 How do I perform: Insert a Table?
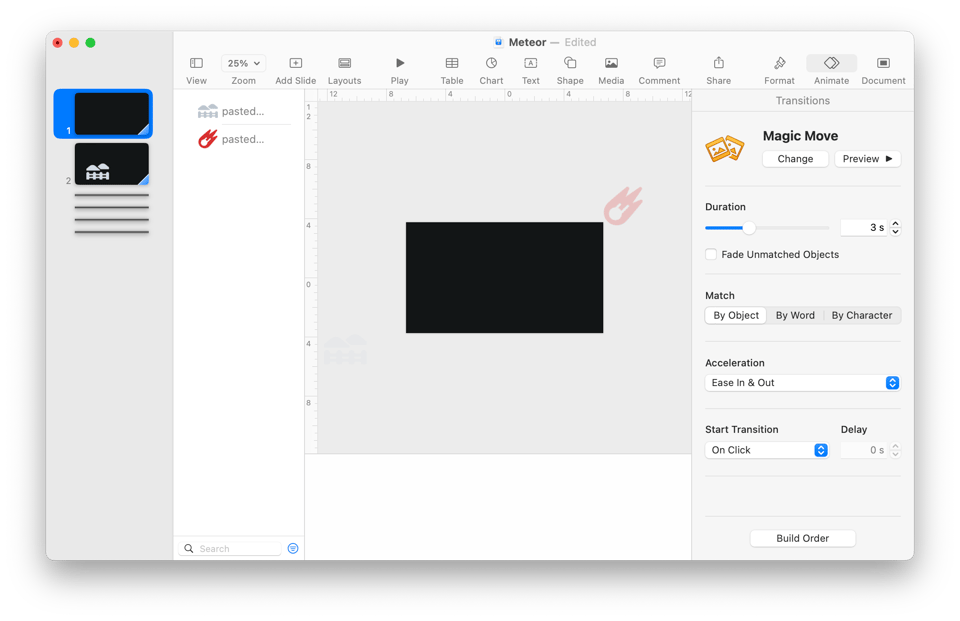coord(451,65)
